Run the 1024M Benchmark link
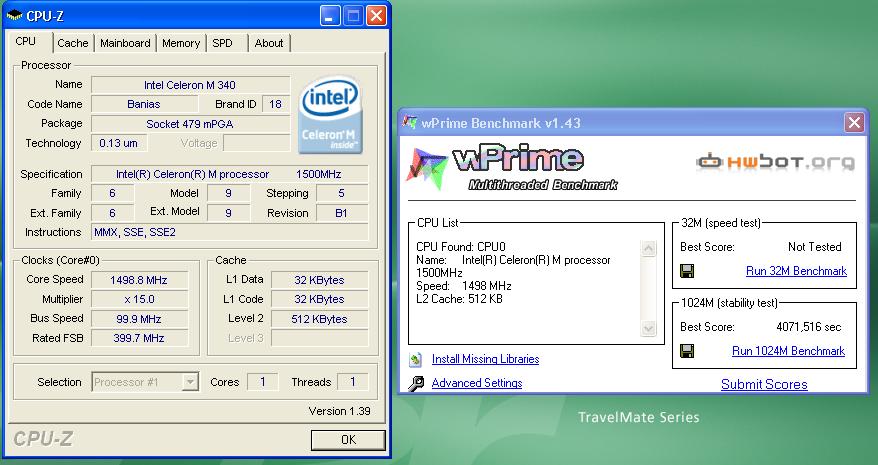Image resolution: width=878 pixels, height=465 pixels. pyautogui.click(x=788, y=351)
